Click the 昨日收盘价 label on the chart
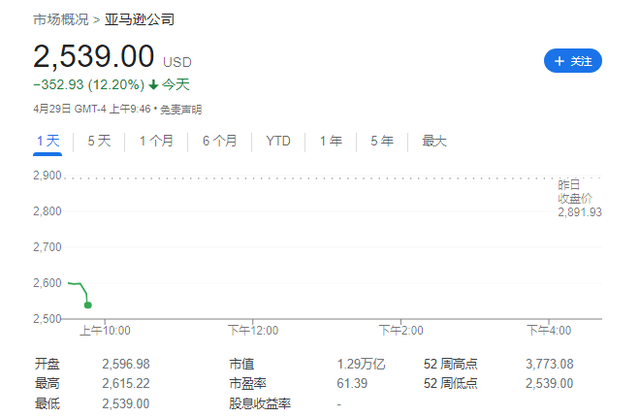This screenshot has width=640, height=417. [577, 191]
